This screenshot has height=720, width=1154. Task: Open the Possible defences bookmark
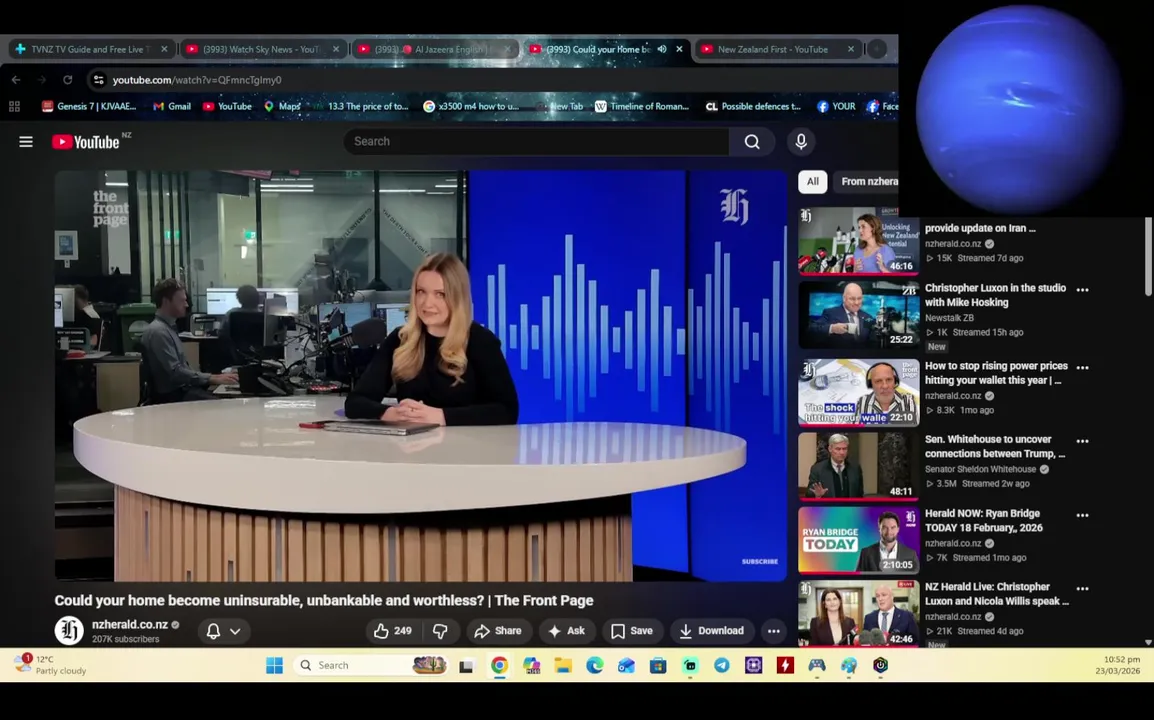click(x=753, y=106)
